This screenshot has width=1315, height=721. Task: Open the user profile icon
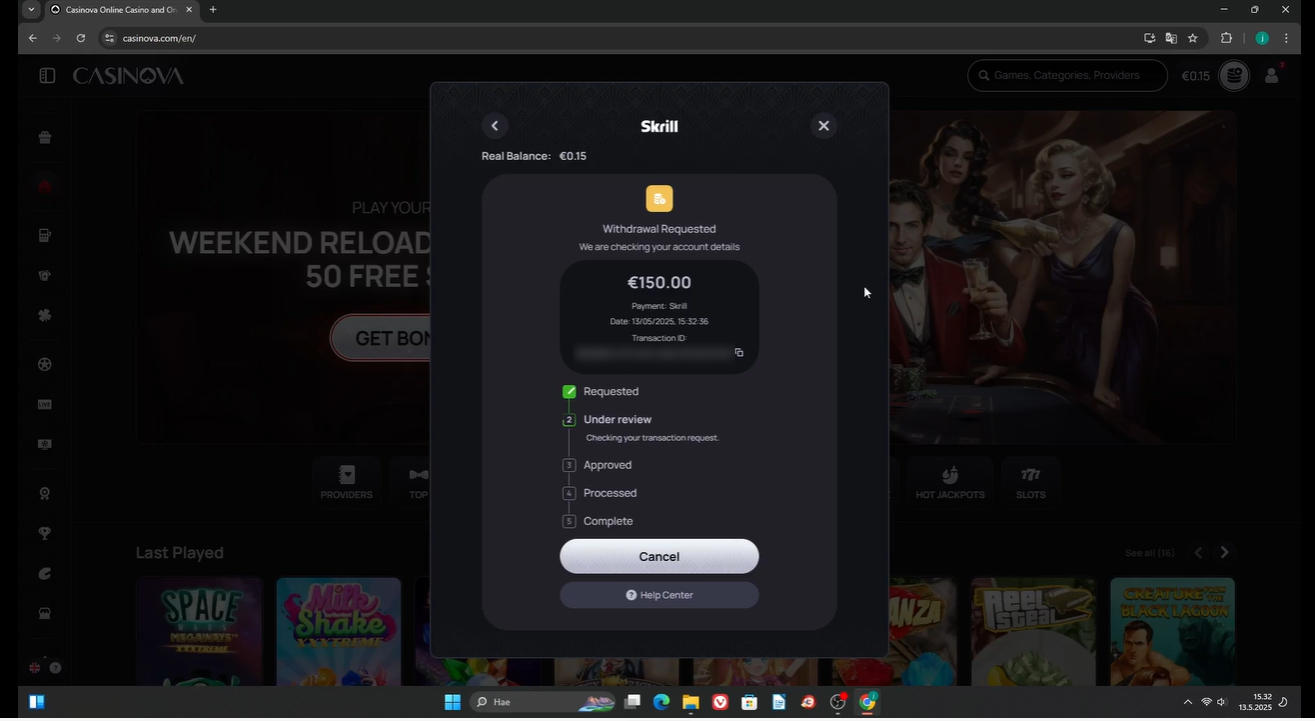(x=1272, y=76)
